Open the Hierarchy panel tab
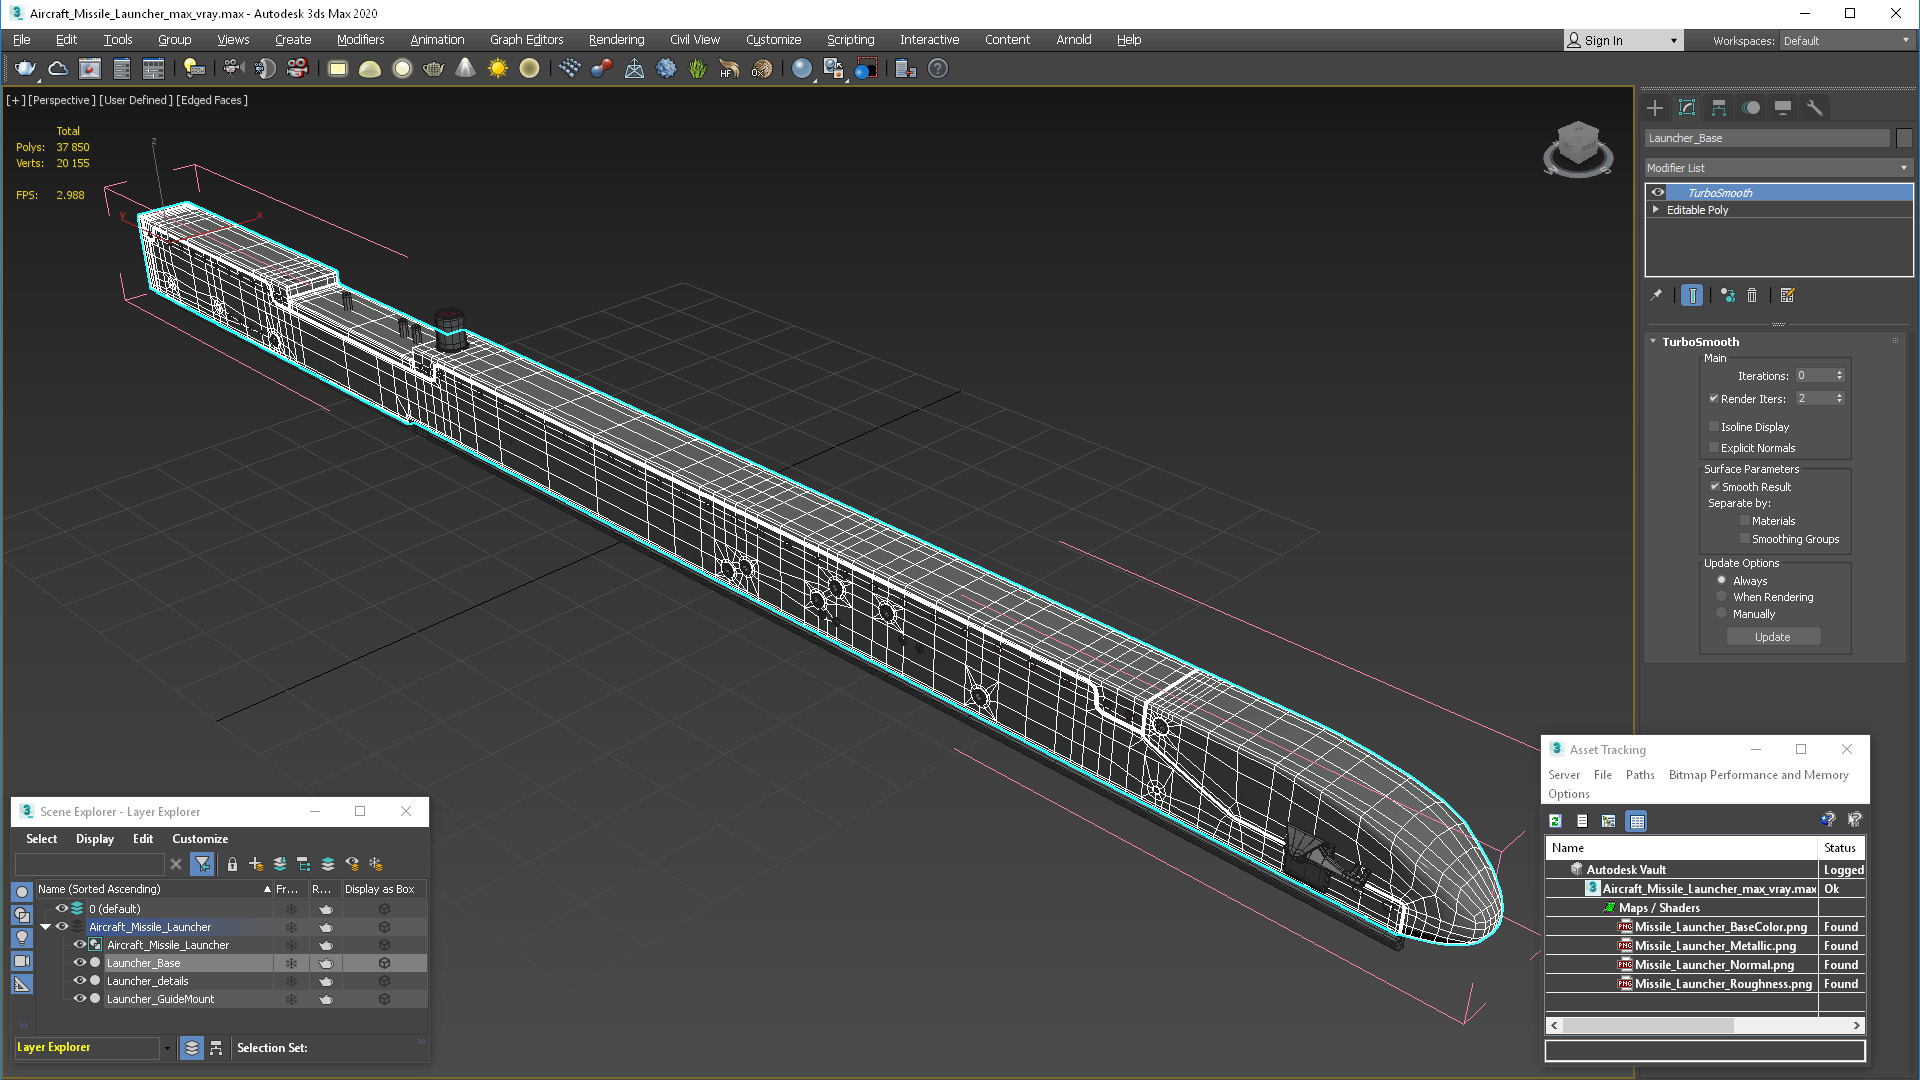The image size is (1920, 1080). 1719,108
